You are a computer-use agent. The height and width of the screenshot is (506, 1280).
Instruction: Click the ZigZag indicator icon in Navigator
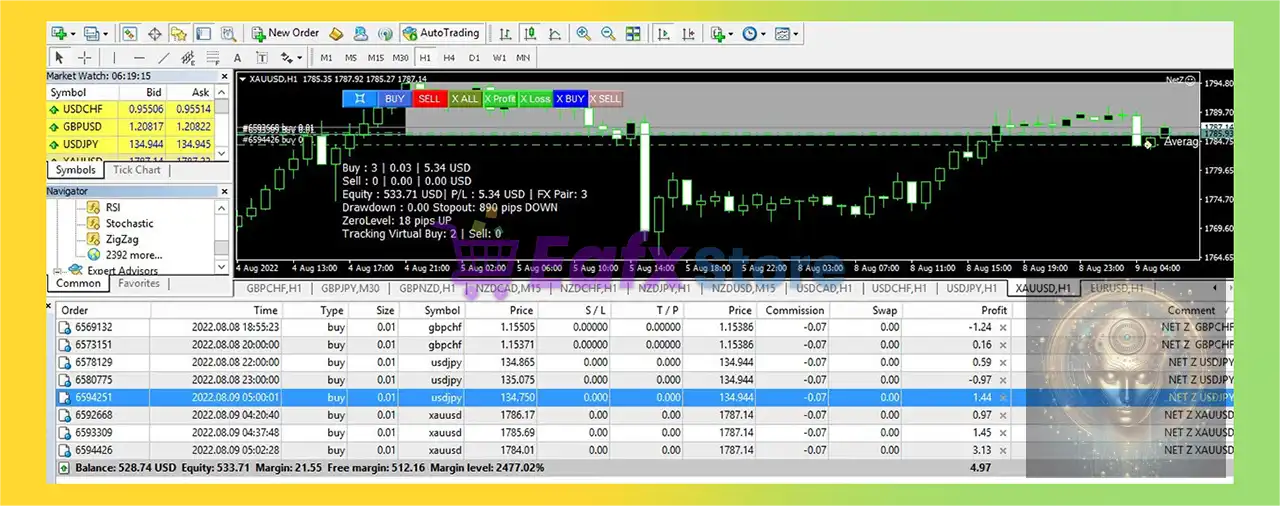92,239
